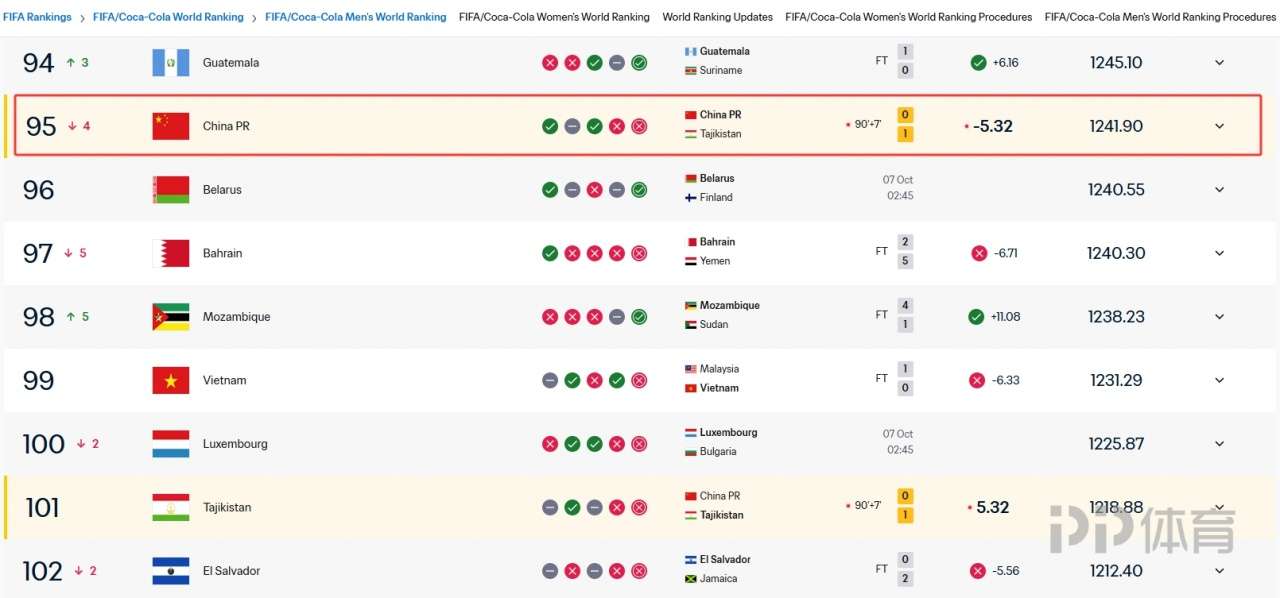Open the World Ranking Updates tab
This screenshot has height=598, width=1280.
pos(717,17)
